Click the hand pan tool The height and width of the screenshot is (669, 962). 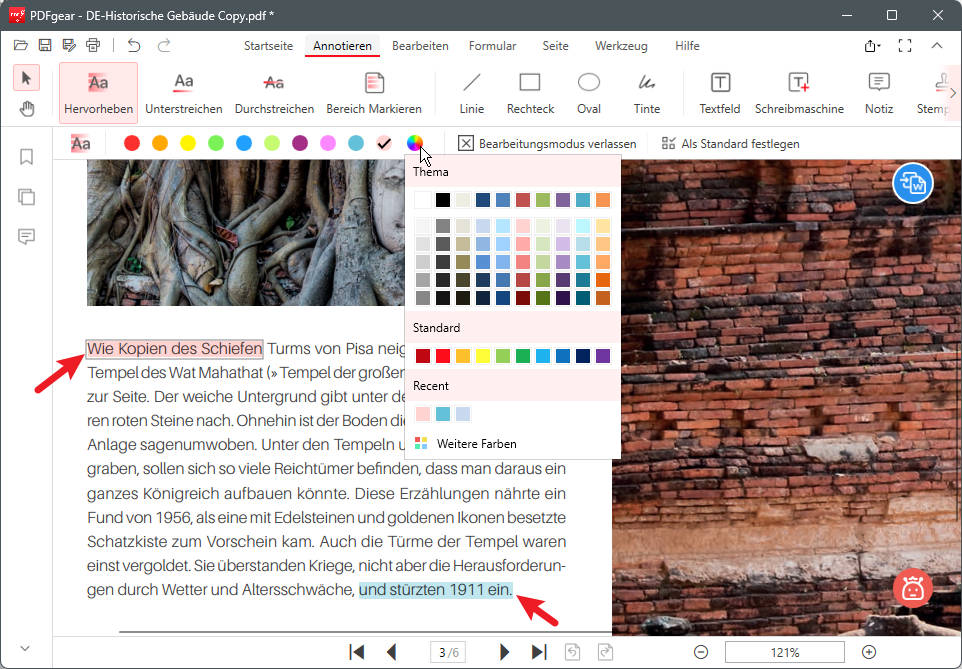tap(26, 108)
